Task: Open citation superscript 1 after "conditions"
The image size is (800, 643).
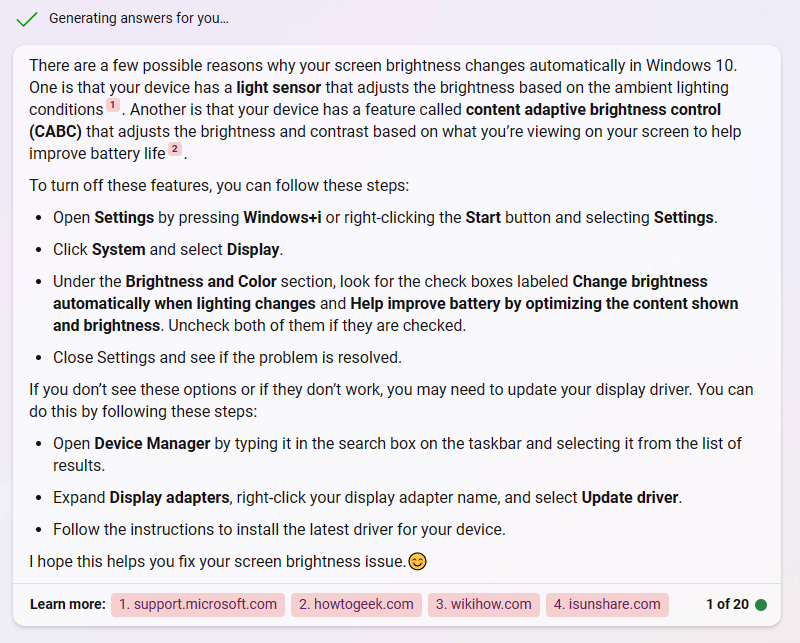Action: pyautogui.click(x=113, y=105)
